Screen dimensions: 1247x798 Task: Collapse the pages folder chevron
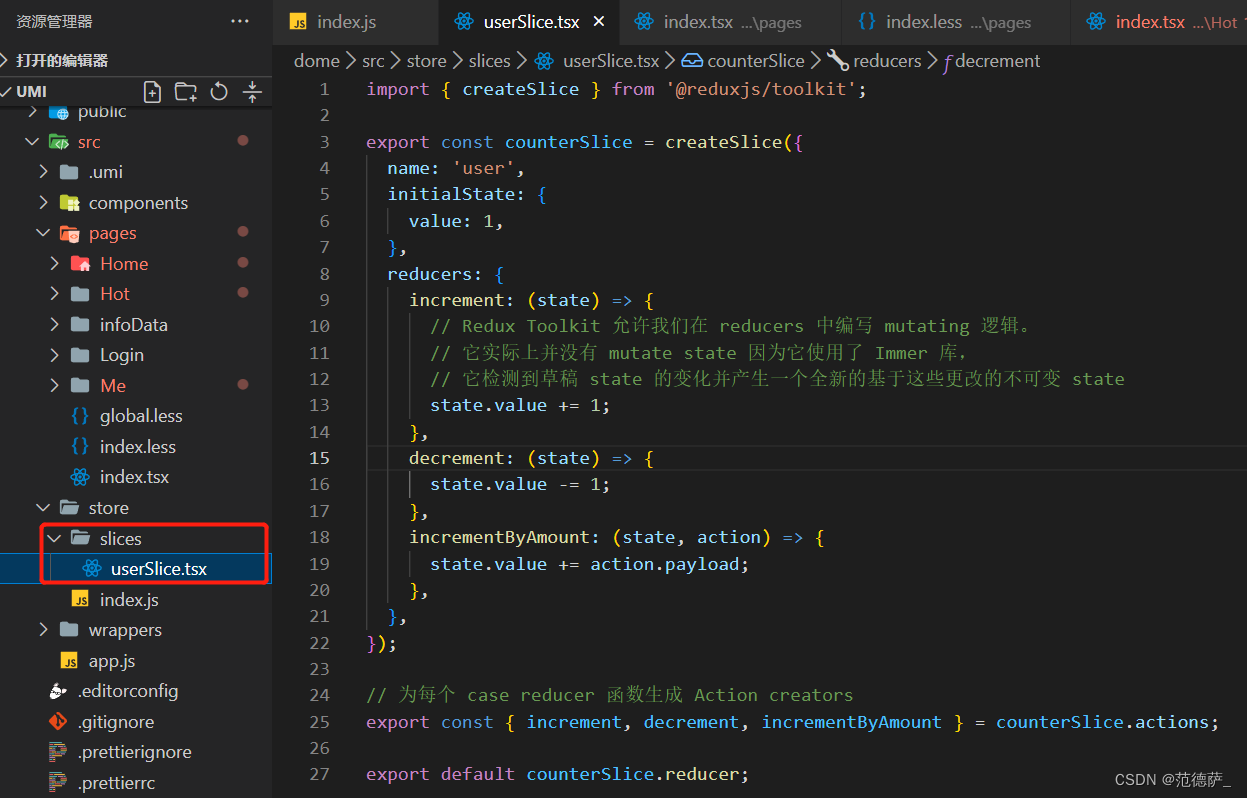pos(43,233)
